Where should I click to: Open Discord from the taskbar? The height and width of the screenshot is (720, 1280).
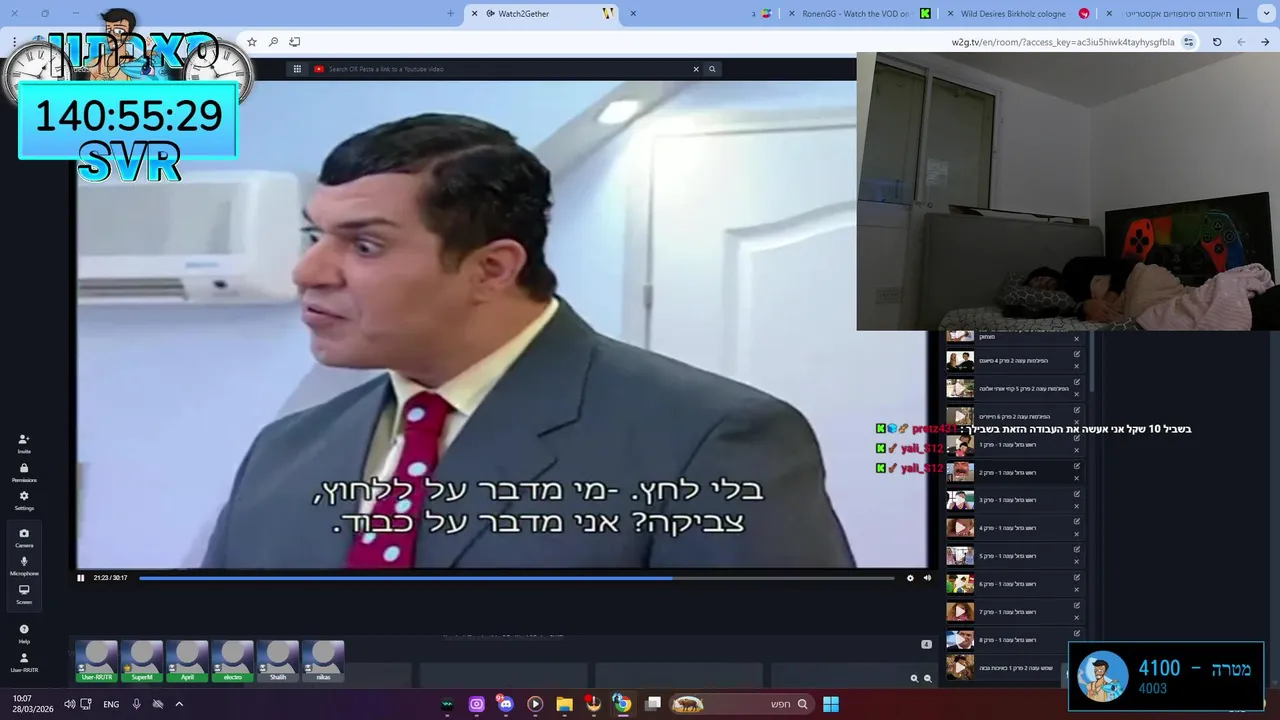click(505, 704)
